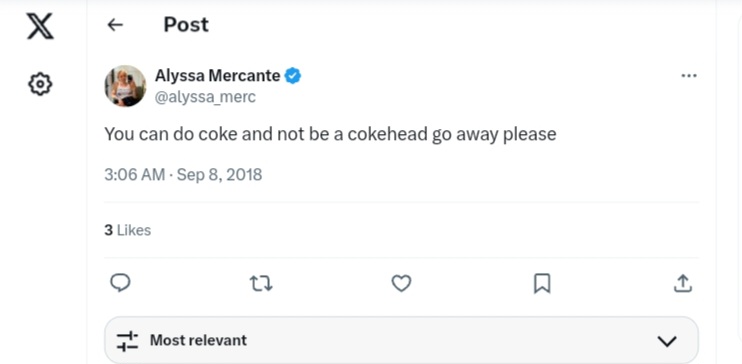
Task: Like the post with the heart
Action: click(x=401, y=284)
